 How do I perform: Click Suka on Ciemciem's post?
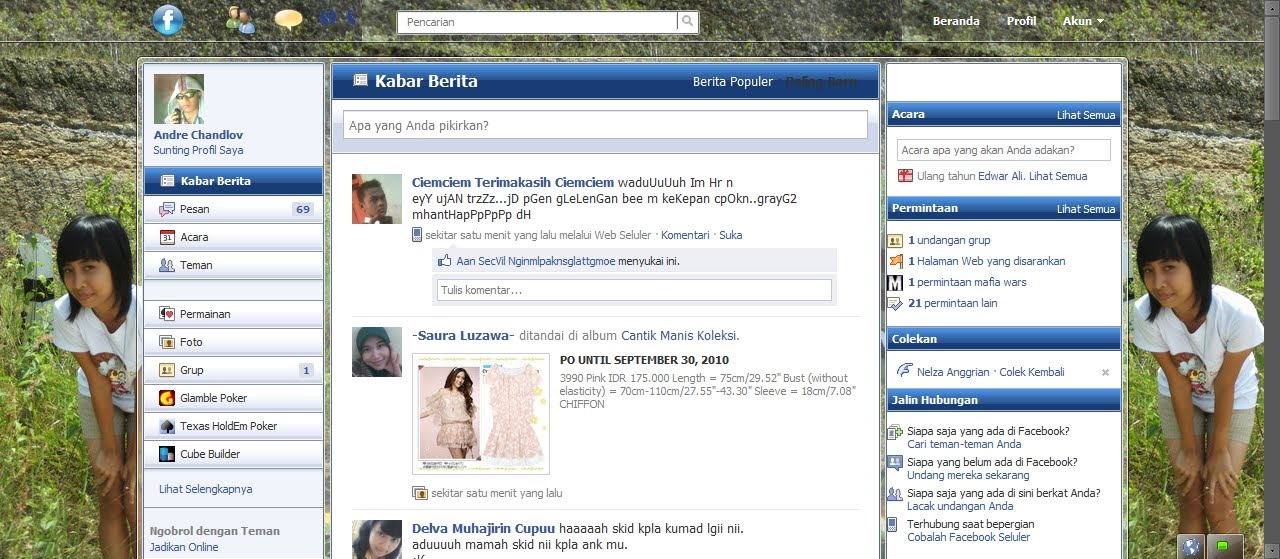731,235
